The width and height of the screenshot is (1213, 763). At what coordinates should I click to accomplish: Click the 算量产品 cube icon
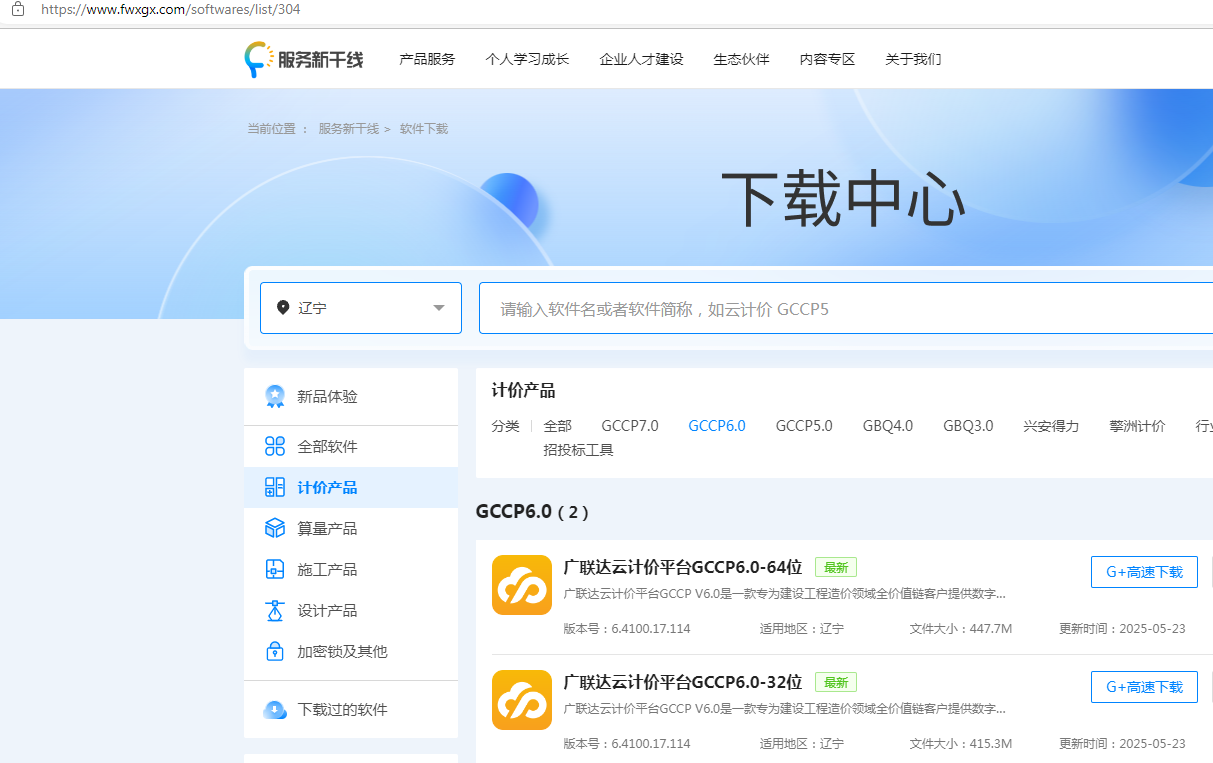275,528
